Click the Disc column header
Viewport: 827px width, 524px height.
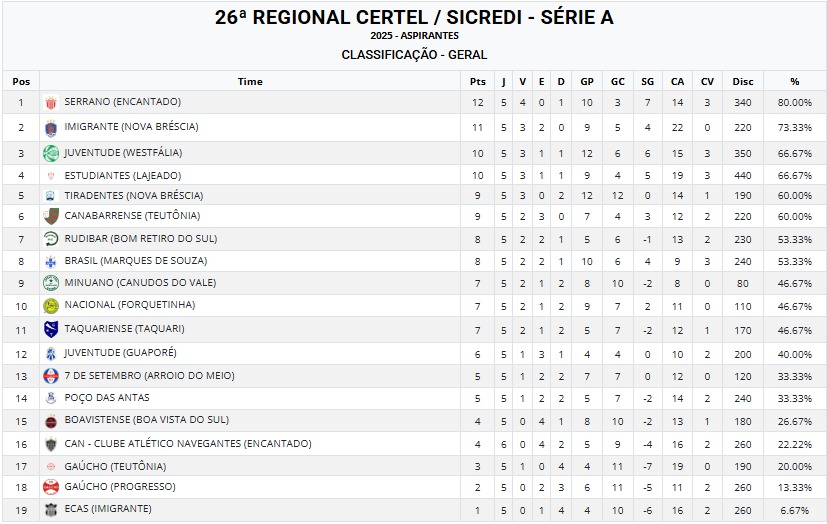click(743, 81)
